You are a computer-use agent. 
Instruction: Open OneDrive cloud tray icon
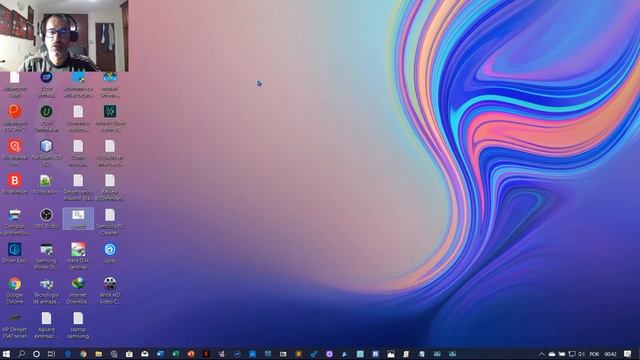coord(552,354)
